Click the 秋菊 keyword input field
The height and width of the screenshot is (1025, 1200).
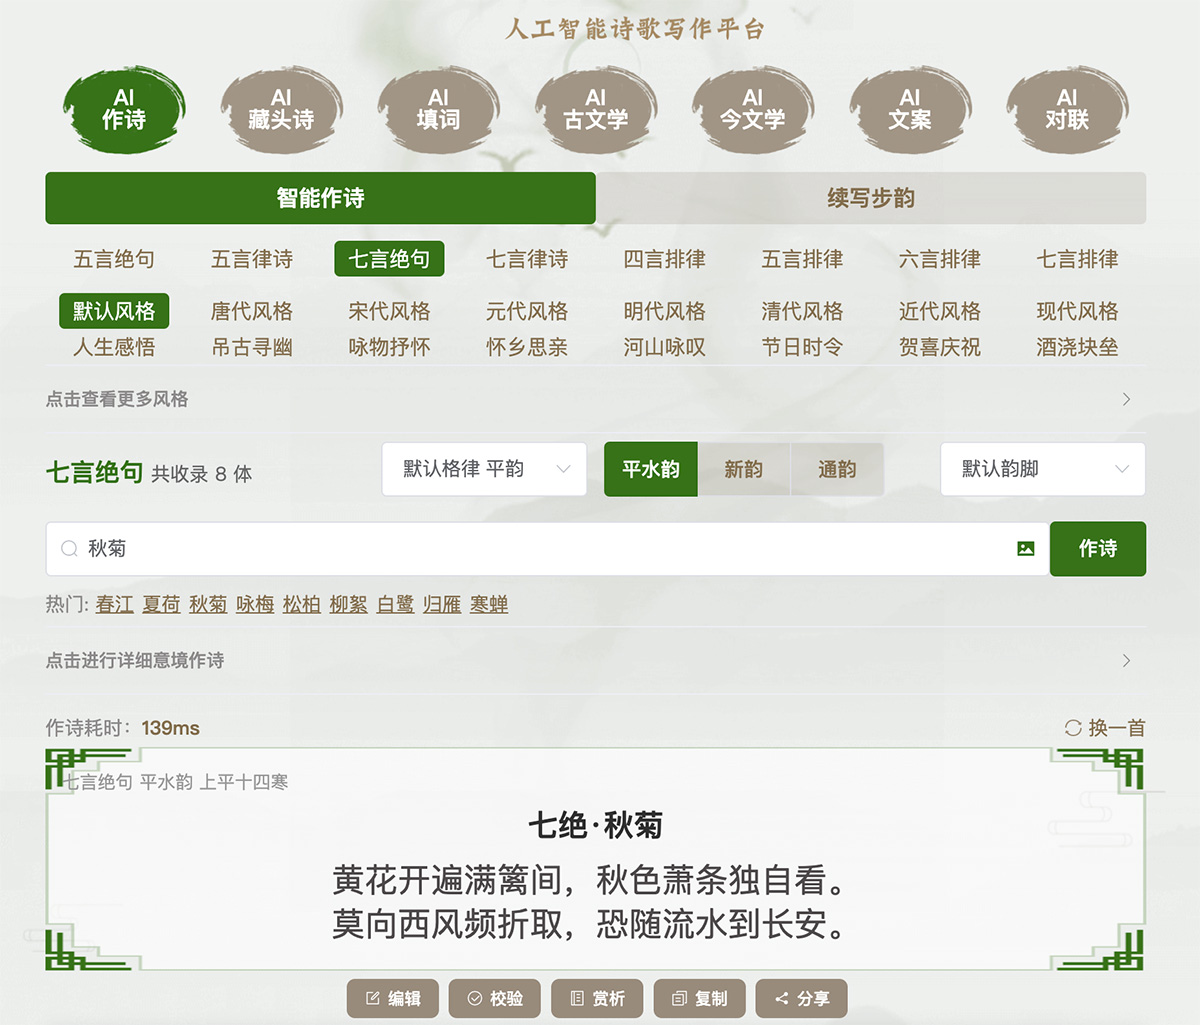(x=400, y=548)
